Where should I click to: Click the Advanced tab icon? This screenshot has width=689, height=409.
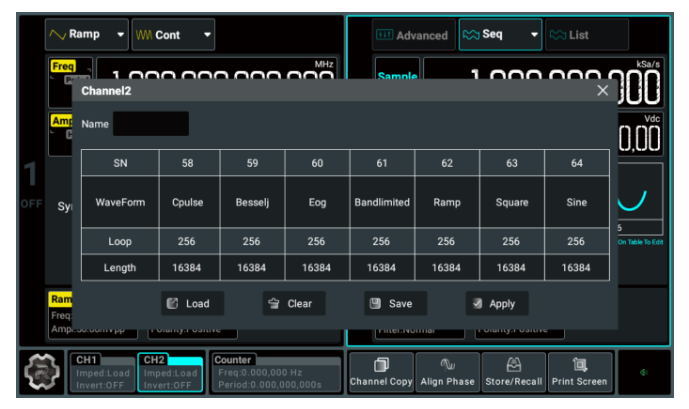point(384,35)
